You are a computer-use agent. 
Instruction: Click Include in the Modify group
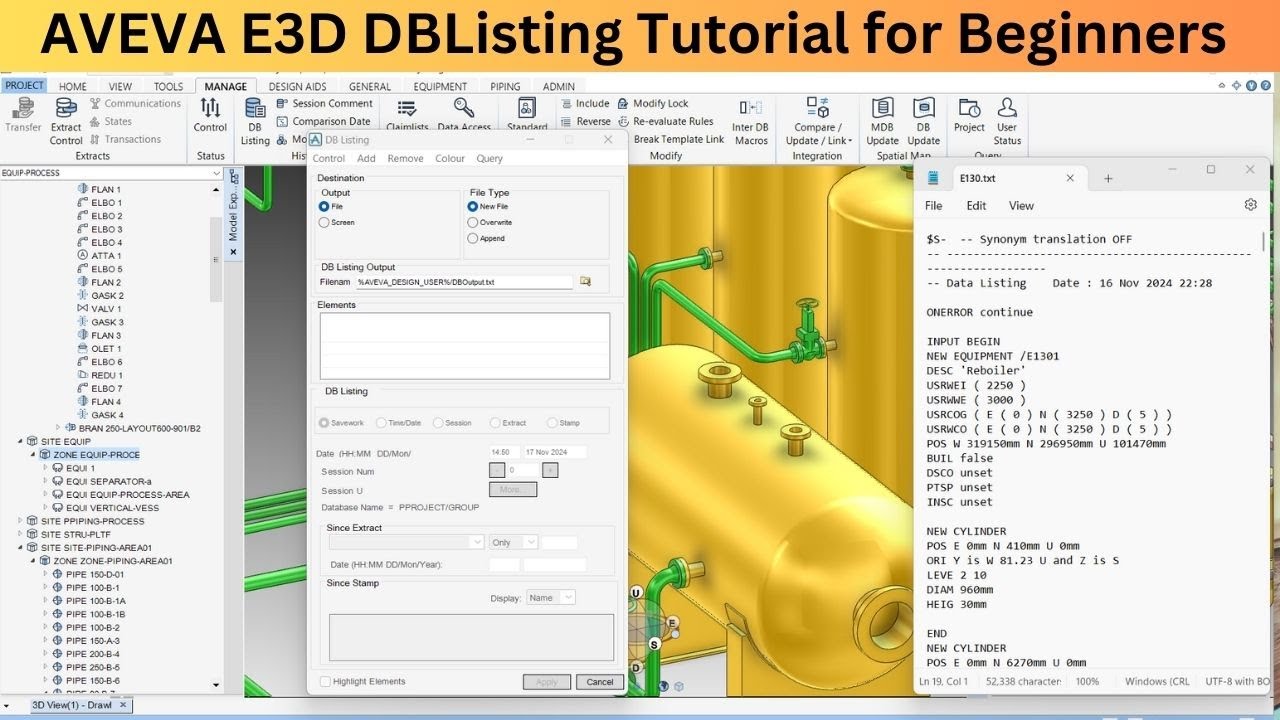(x=584, y=103)
